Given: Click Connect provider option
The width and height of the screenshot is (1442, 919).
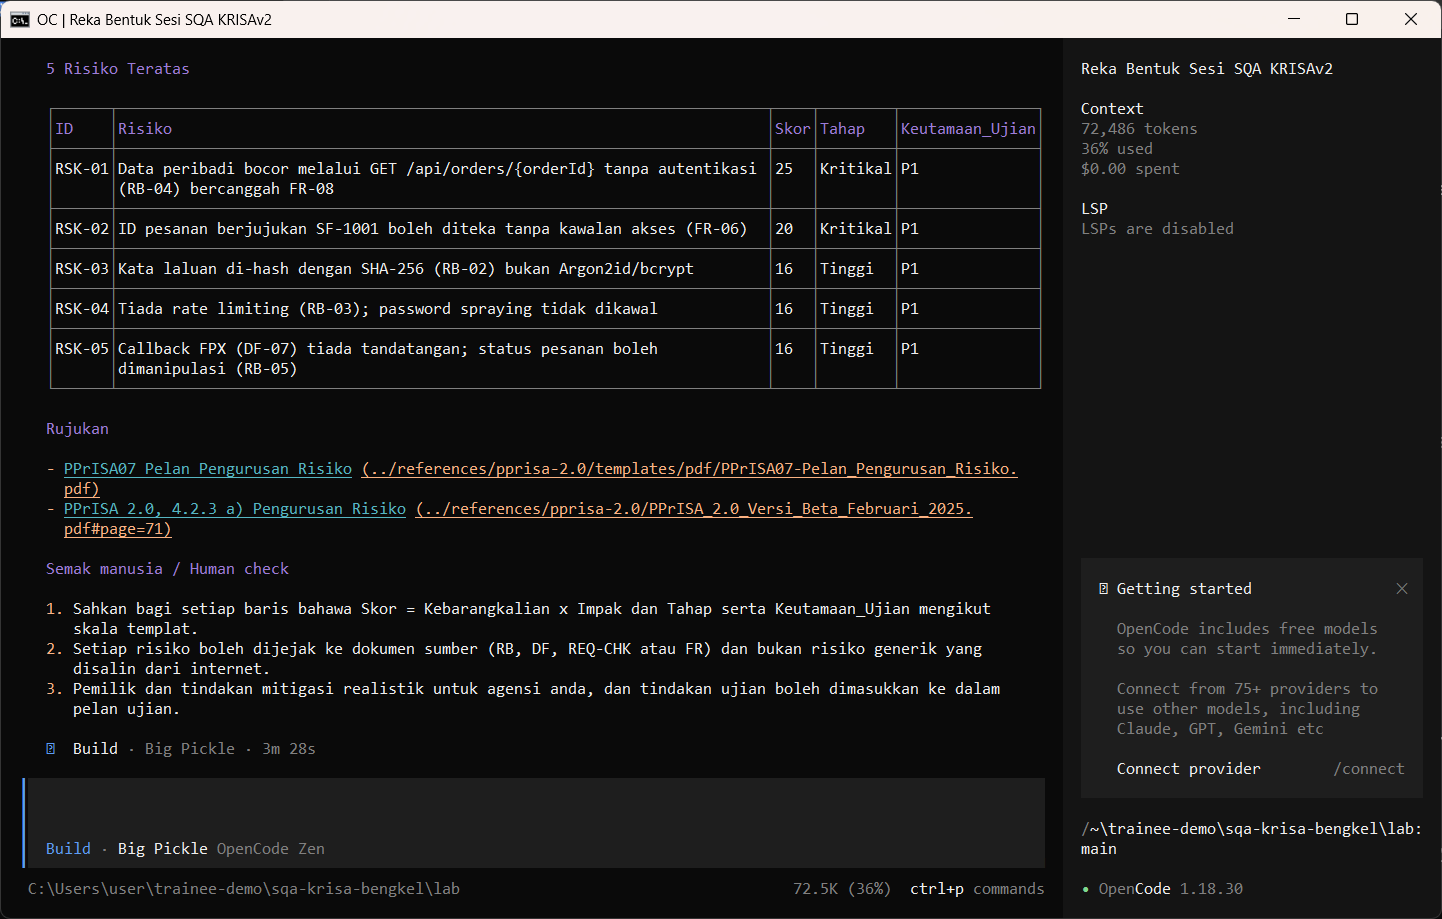Looking at the screenshot, I should click(x=1188, y=769).
